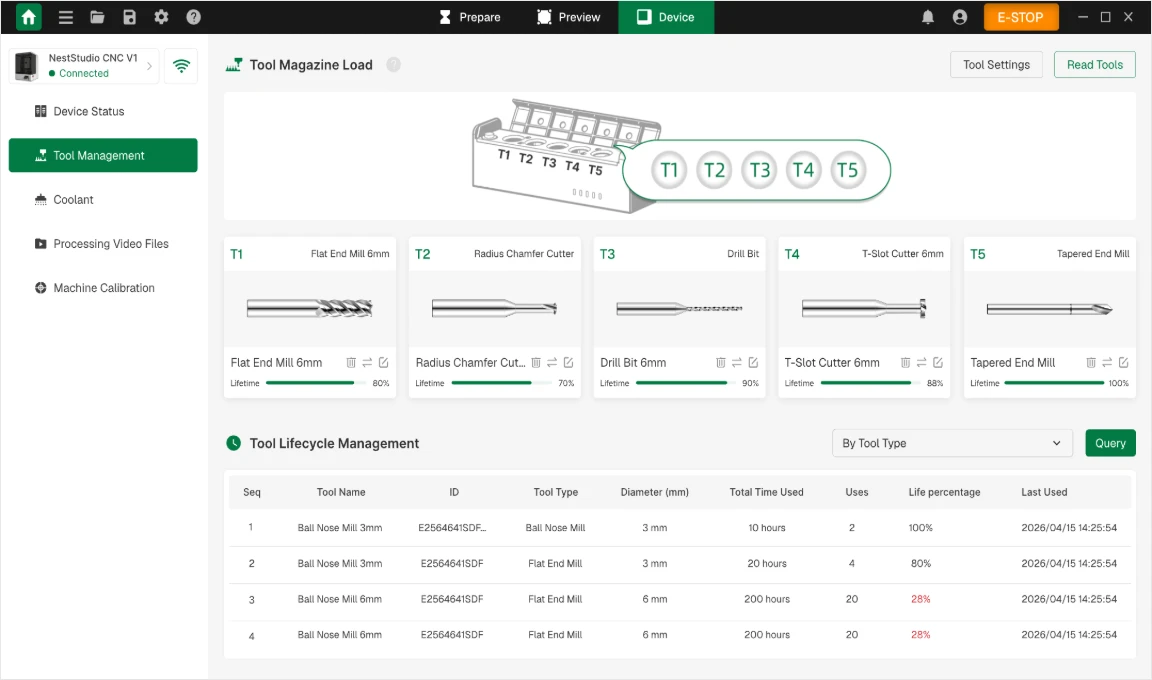Check the Wi-Fi connection icon

181,66
